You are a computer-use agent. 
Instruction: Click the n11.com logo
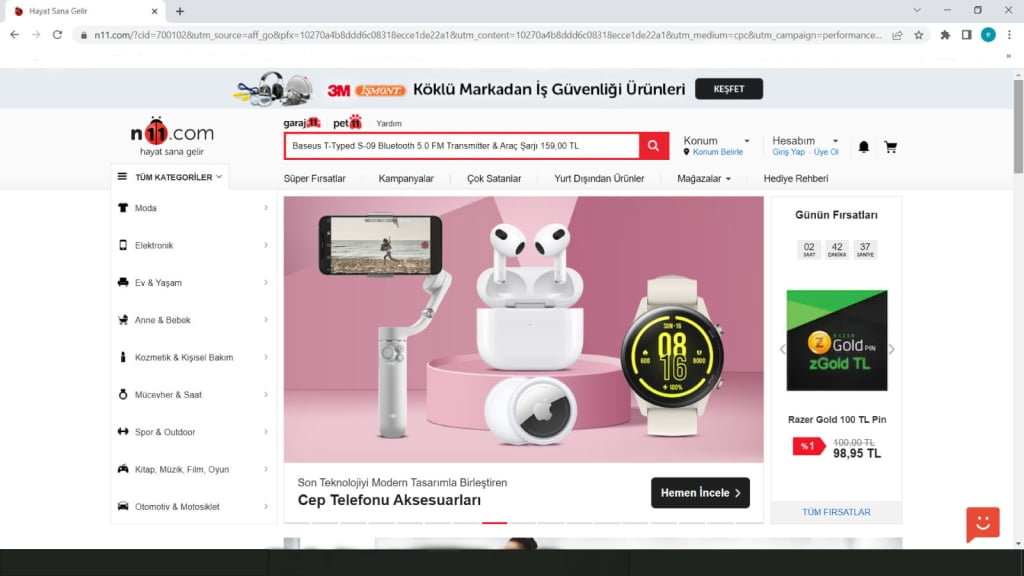172,133
